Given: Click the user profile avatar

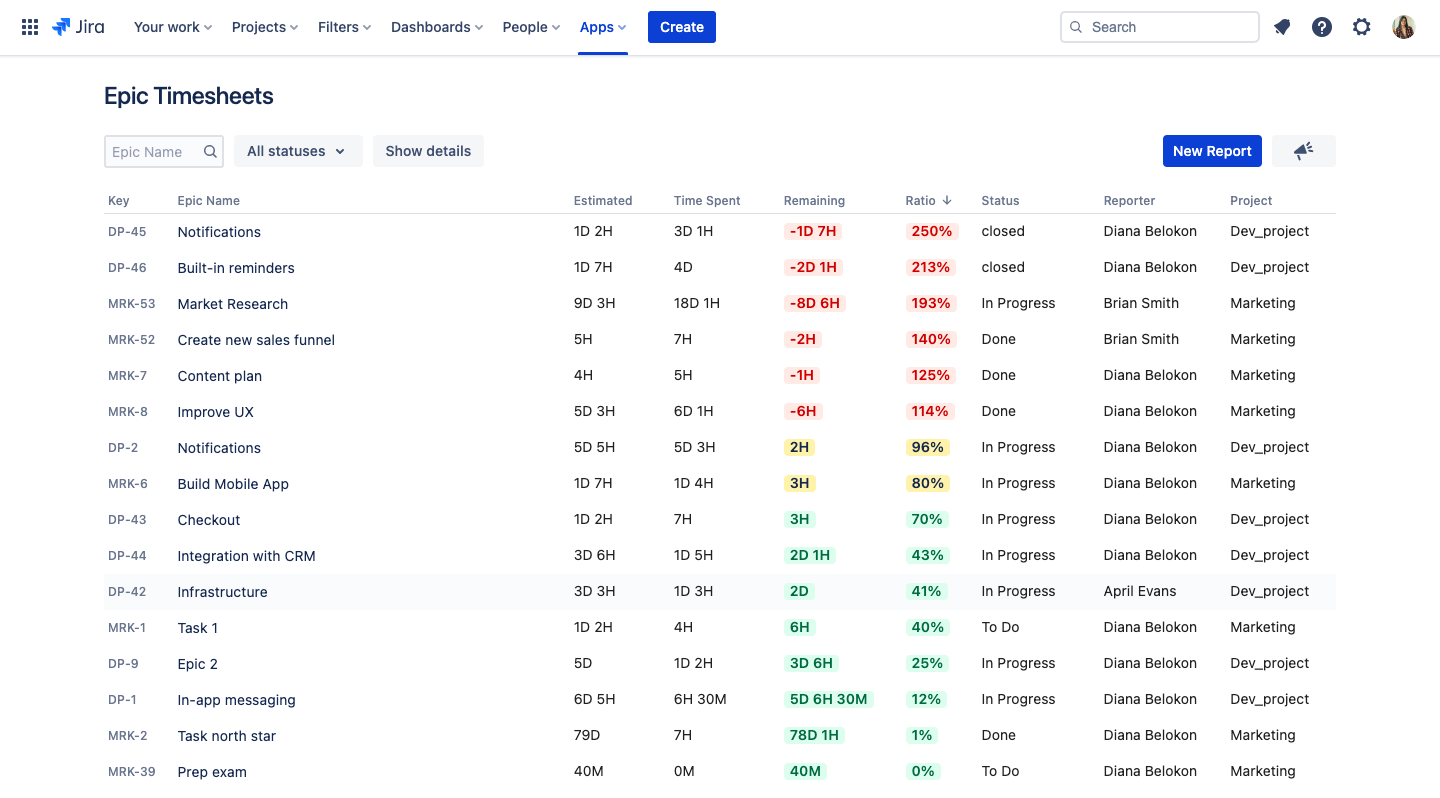Looking at the screenshot, I should tap(1404, 27).
